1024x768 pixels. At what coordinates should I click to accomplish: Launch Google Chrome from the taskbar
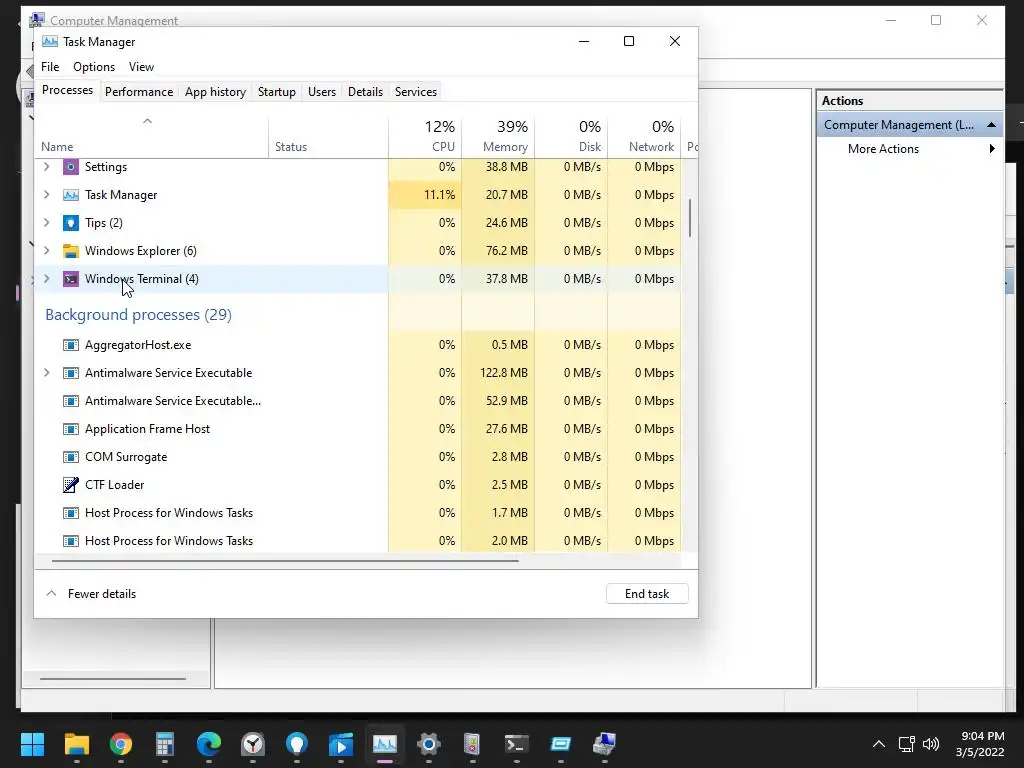click(121, 744)
